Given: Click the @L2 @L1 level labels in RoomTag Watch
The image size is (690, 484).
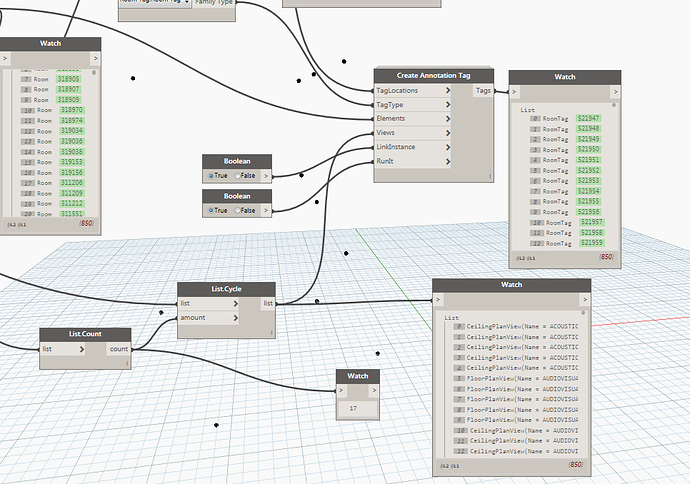Looking at the screenshot, I should click(x=526, y=258).
